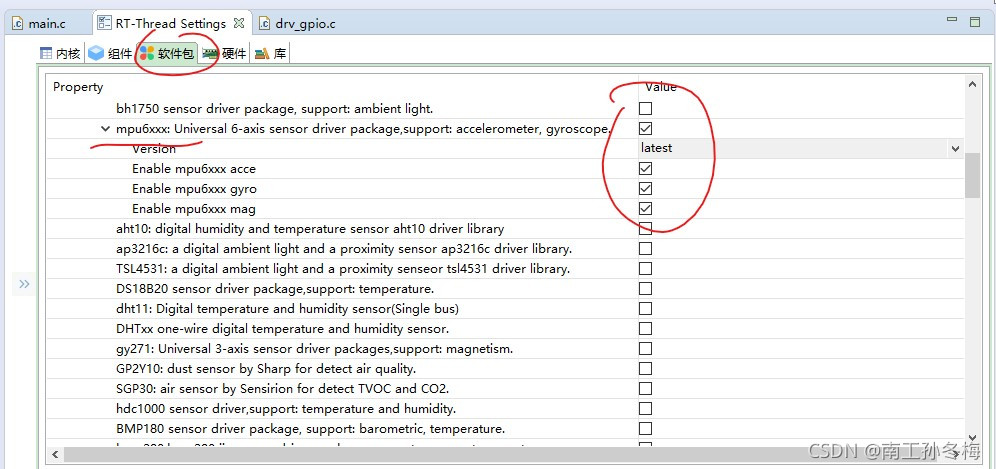Open the Version dropdown showing latest
Screen dimensions: 996x469
pyautogui.click(x=955, y=149)
